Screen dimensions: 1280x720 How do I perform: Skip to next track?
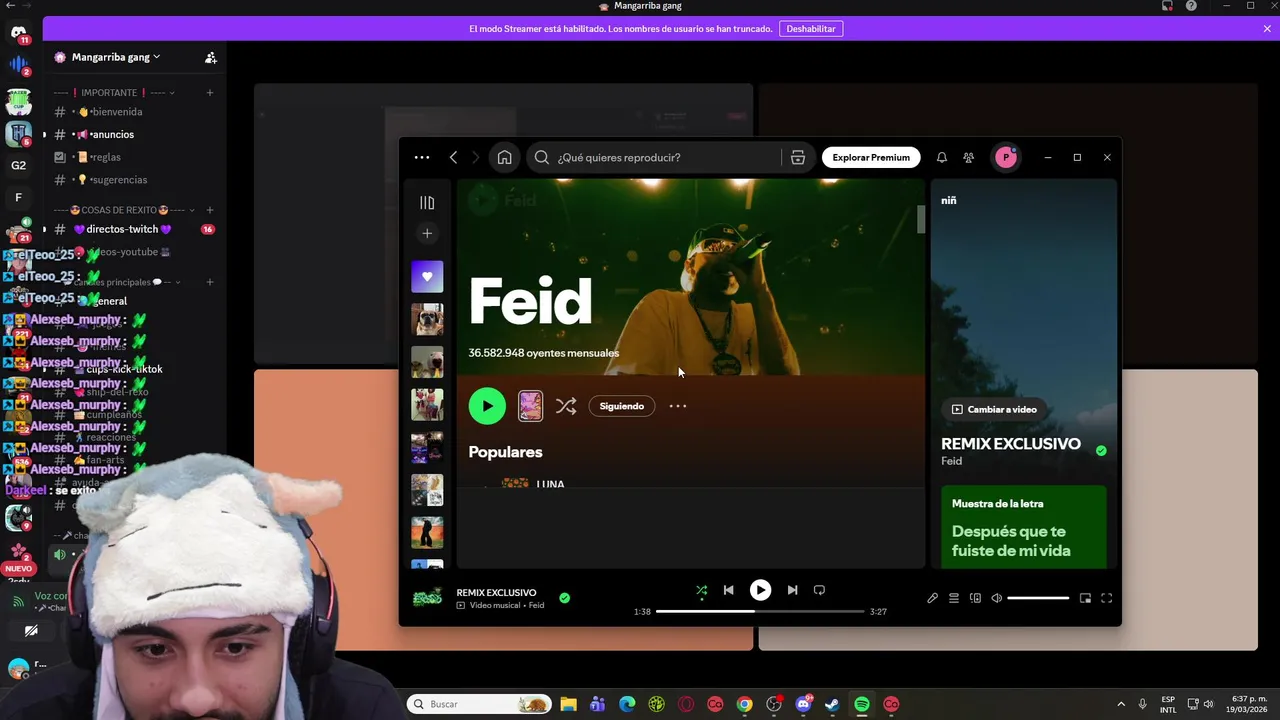792,590
